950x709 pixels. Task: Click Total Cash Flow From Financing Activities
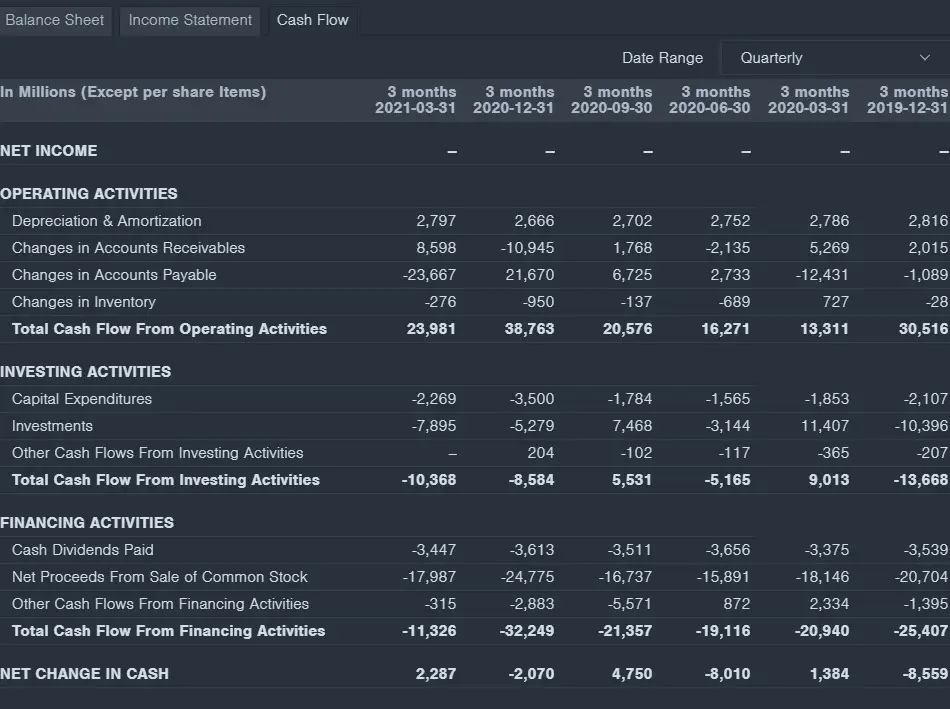coord(168,631)
